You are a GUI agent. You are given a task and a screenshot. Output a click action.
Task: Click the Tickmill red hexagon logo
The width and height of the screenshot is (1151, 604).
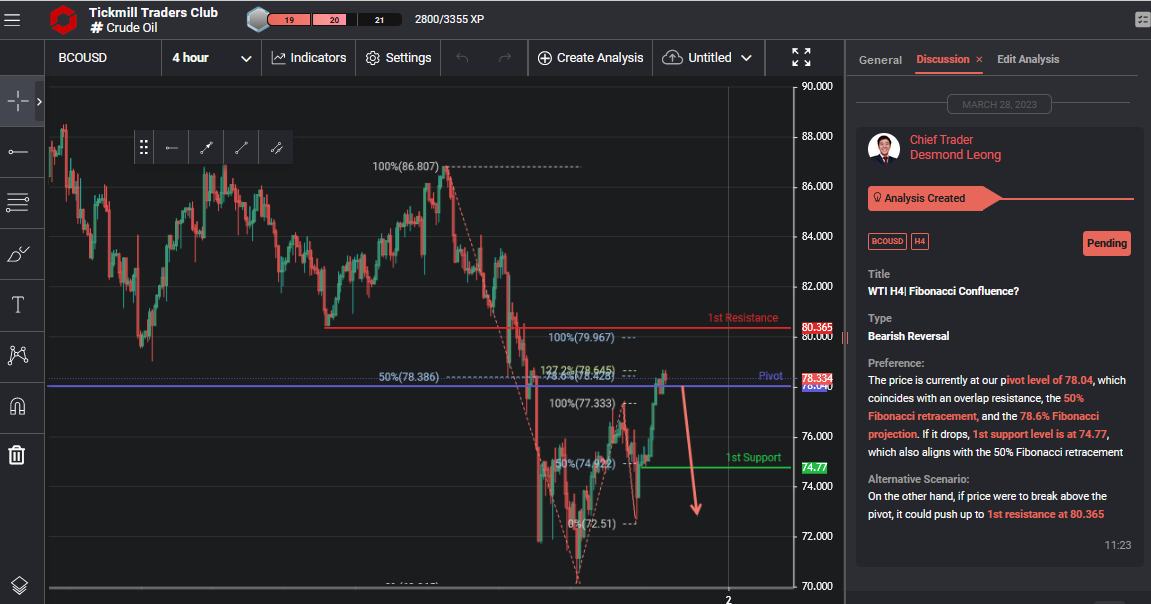coord(63,20)
